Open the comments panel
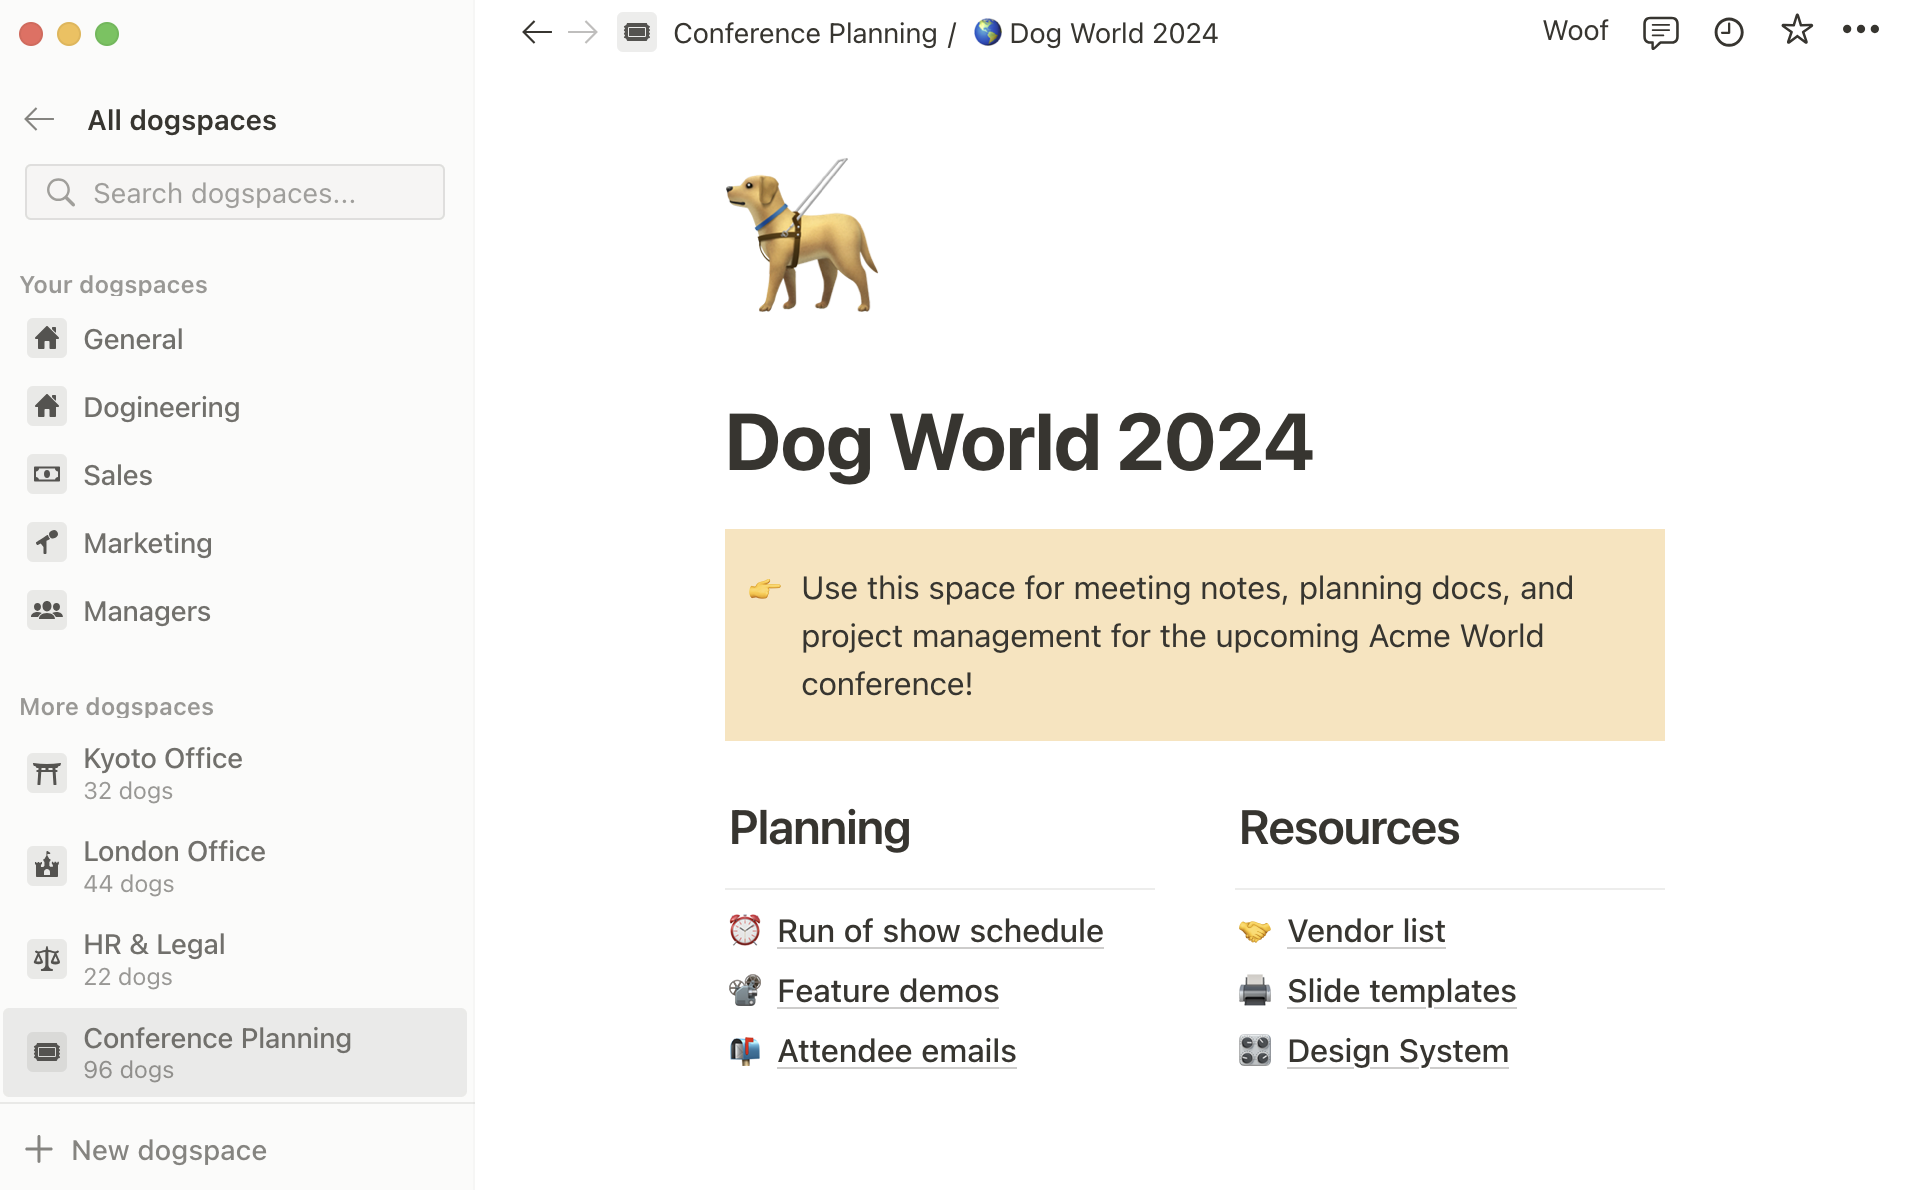This screenshot has width=1910, height=1190. coord(1660,32)
